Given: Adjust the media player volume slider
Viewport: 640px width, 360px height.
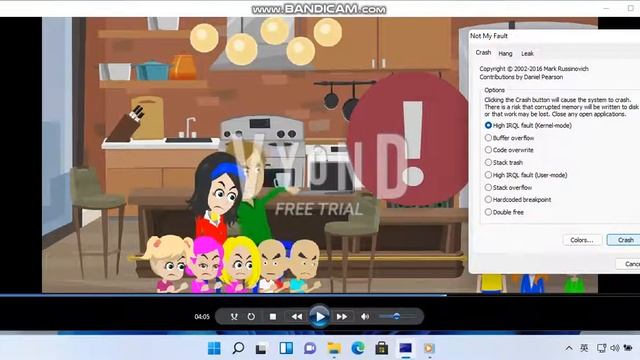Looking at the screenshot, I should (x=397, y=316).
